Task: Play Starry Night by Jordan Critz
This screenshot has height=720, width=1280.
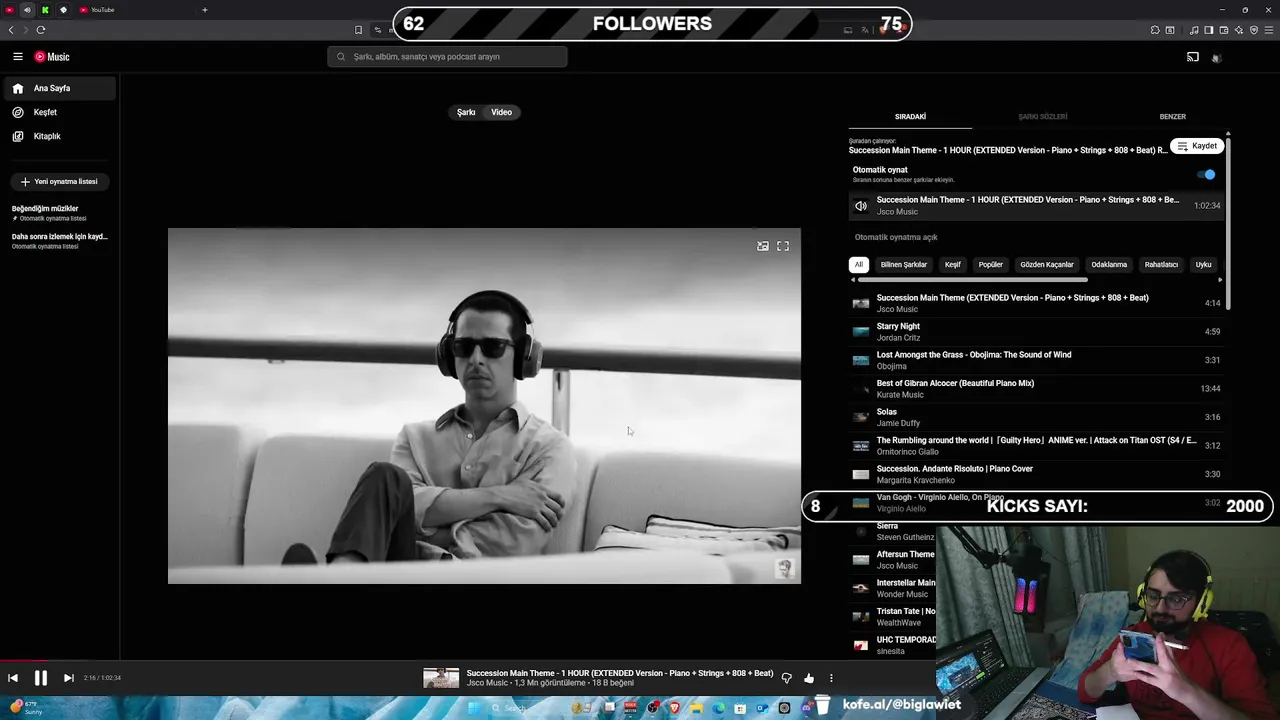Action: pos(1036,332)
